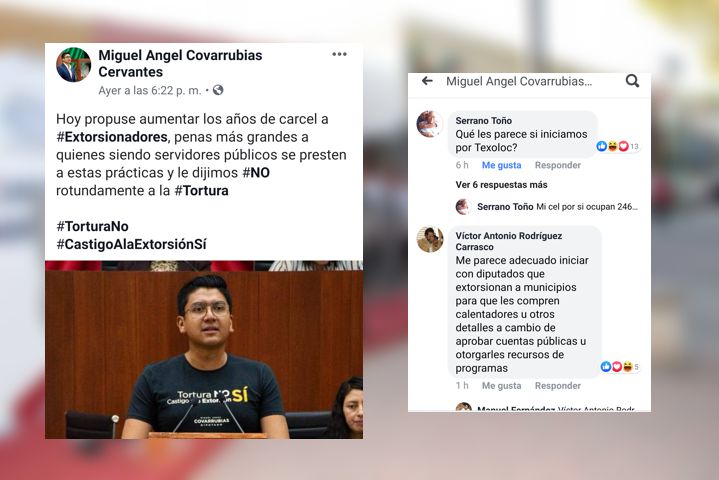Open the post photo of the speaker
This screenshot has height=480, width=719.
(x=204, y=350)
